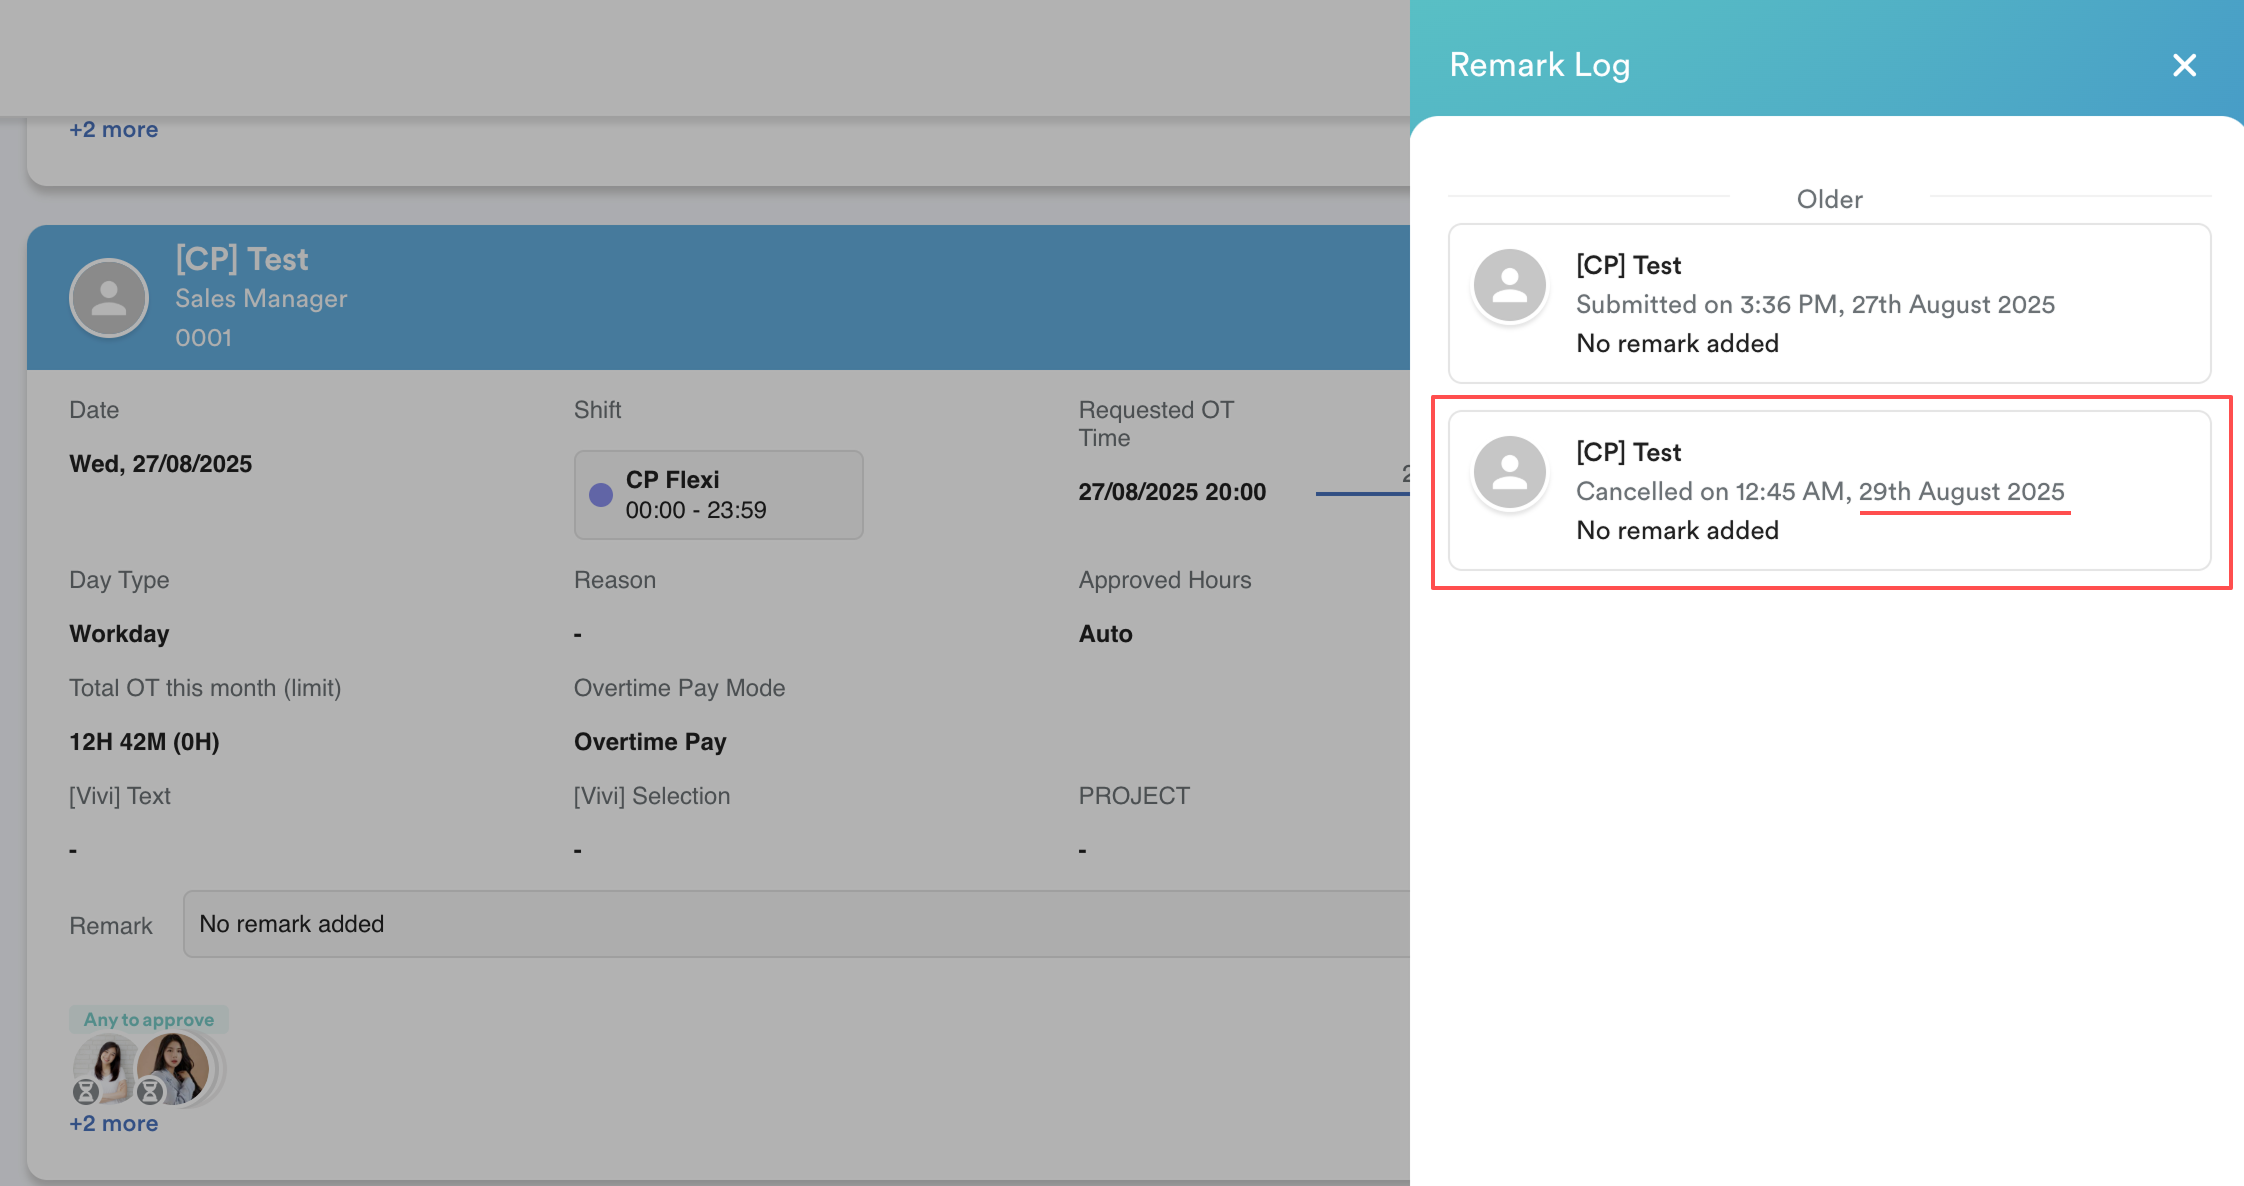Screen dimensions: 2244x1186
Task: Click the [CP] Test name in header
Action: coord(242,260)
